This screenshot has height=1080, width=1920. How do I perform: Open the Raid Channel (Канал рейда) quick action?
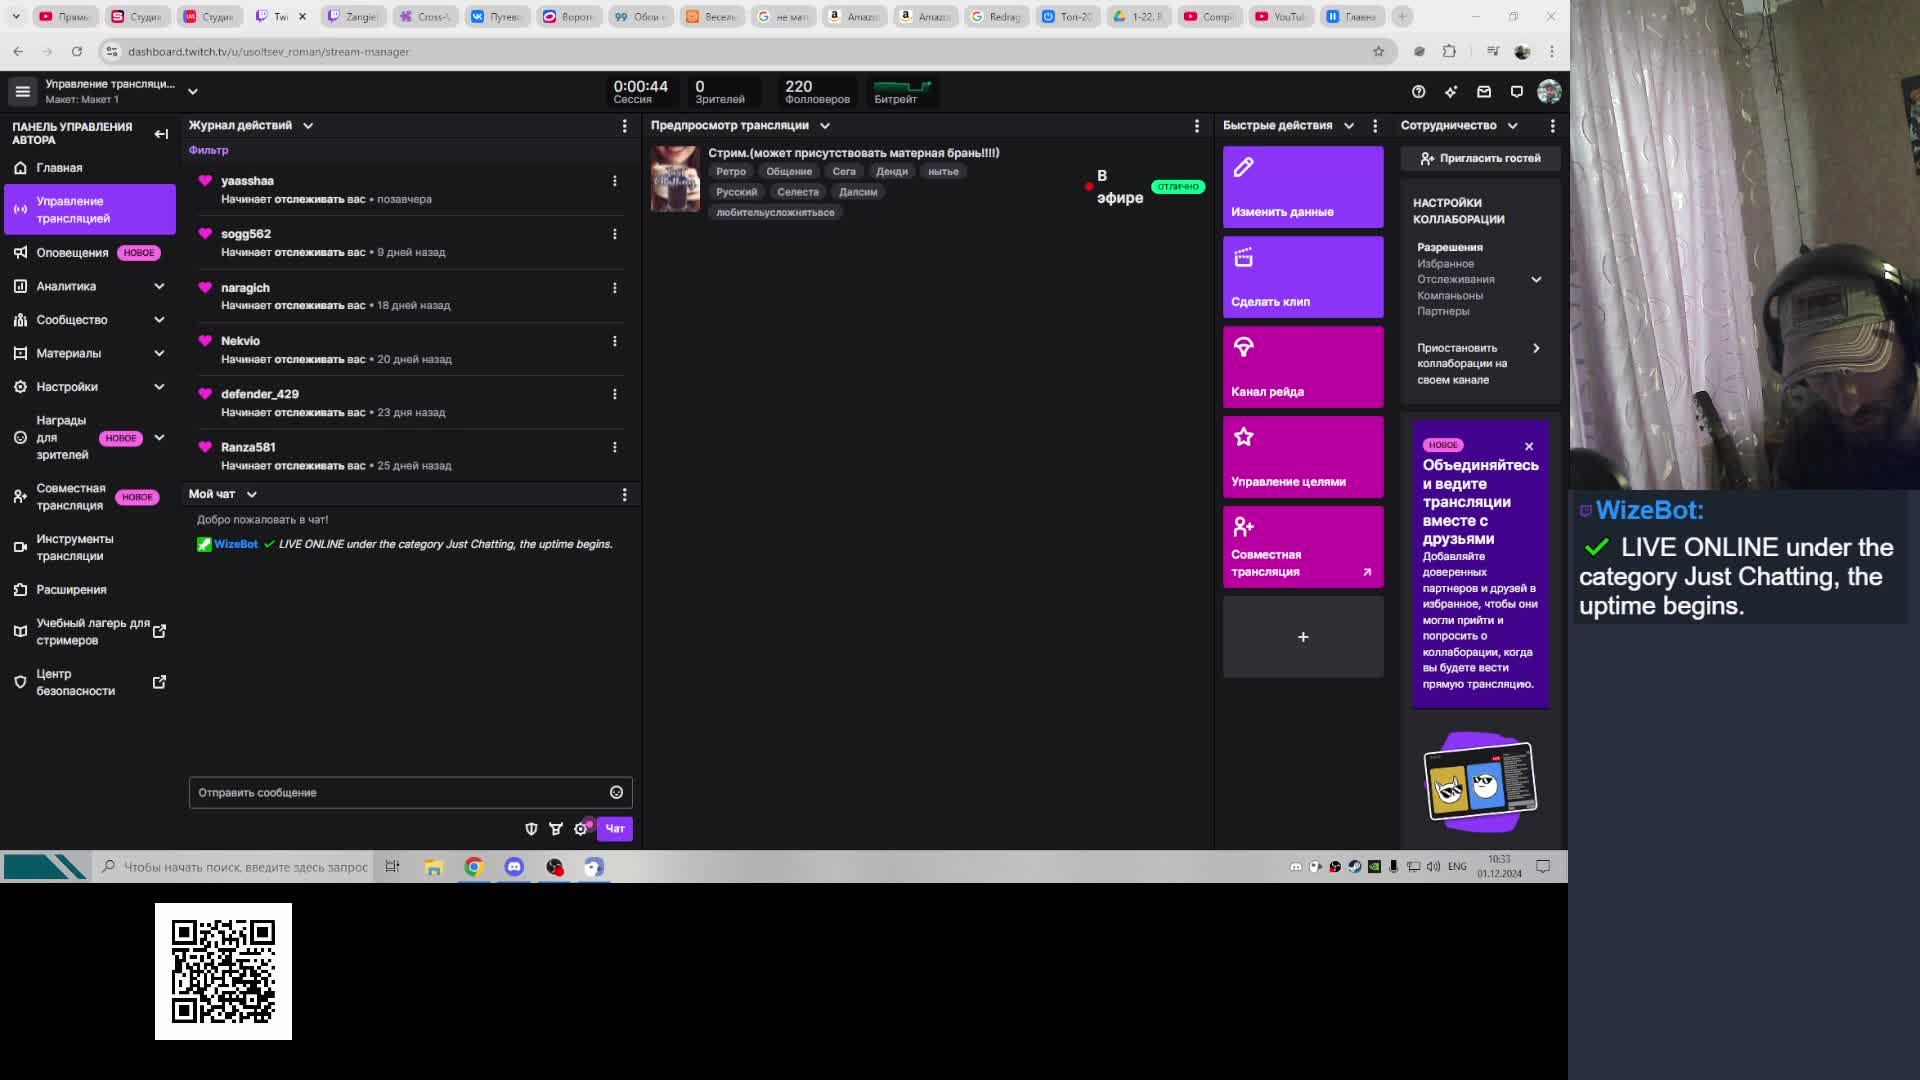coord(1302,367)
